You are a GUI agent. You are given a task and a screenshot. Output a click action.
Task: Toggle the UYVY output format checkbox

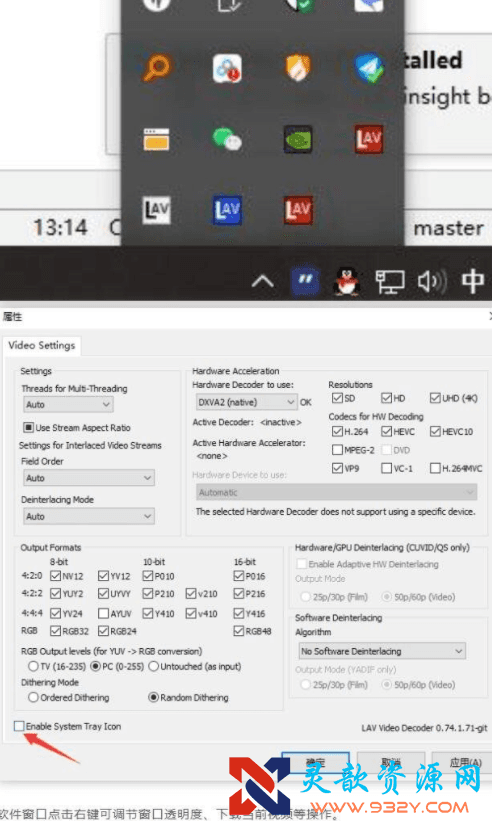click(103, 594)
